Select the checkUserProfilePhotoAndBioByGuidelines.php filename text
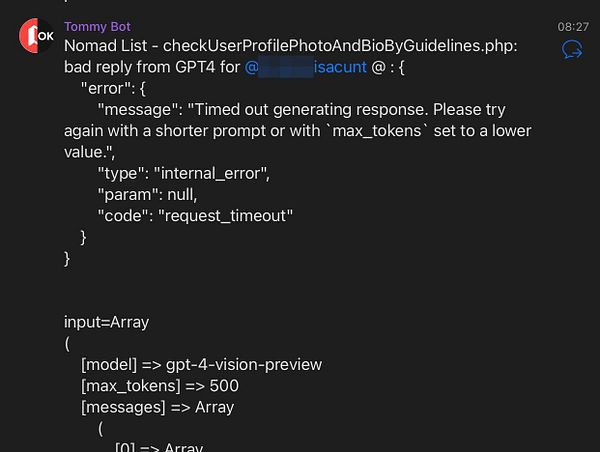Viewport: 600px width, 452px height. 340,46
